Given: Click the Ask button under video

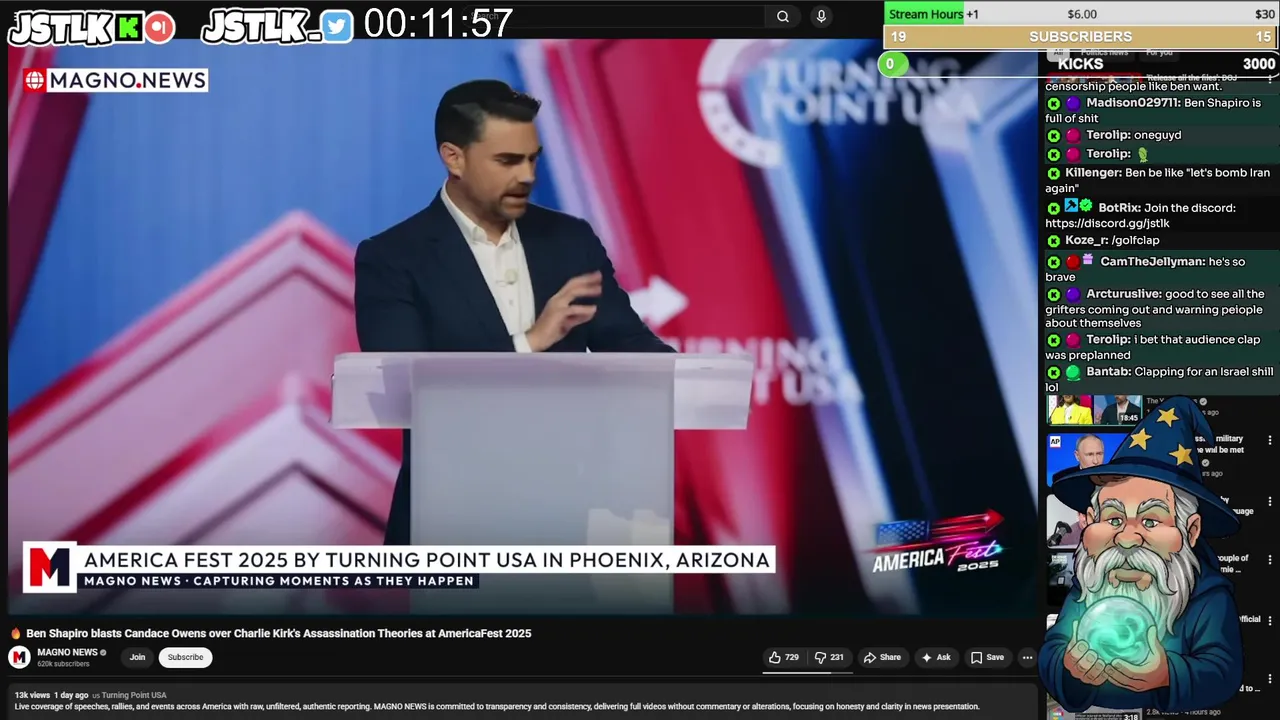Looking at the screenshot, I should [x=936, y=657].
